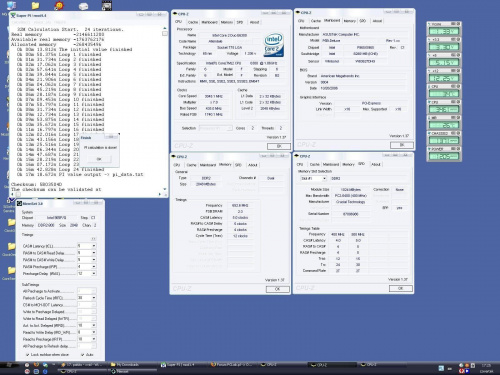The width and height of the screenshot is (500, 375).
Task: Click Super PI vertical scrollbar down arrow
Action: click(165, 189)
